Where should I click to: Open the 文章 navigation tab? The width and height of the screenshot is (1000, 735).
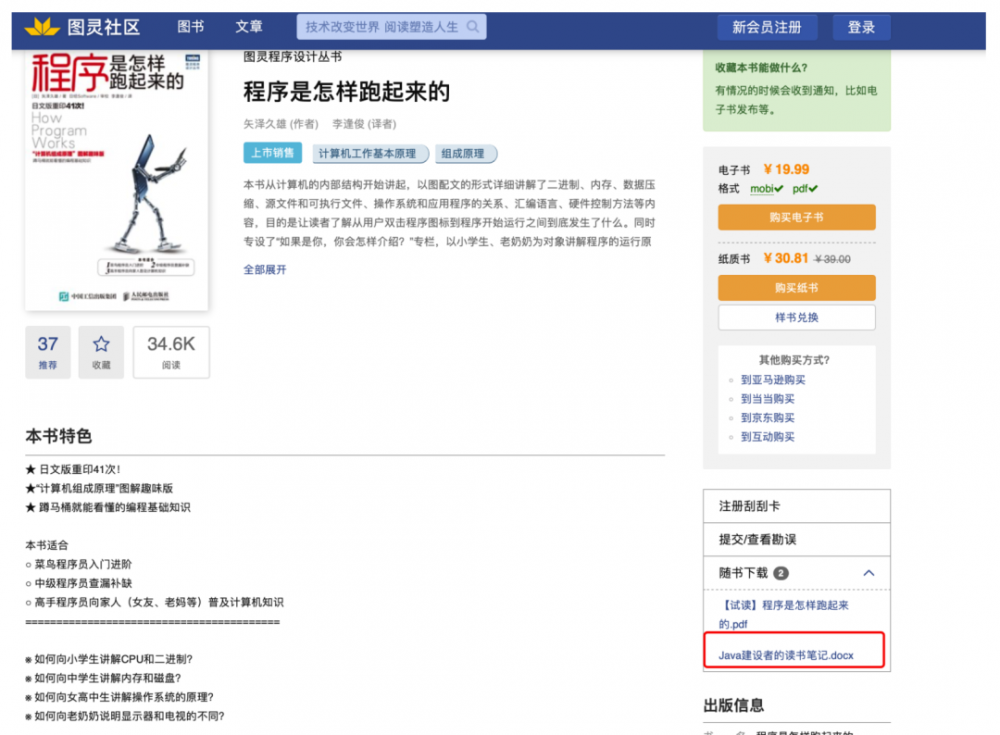249,26
